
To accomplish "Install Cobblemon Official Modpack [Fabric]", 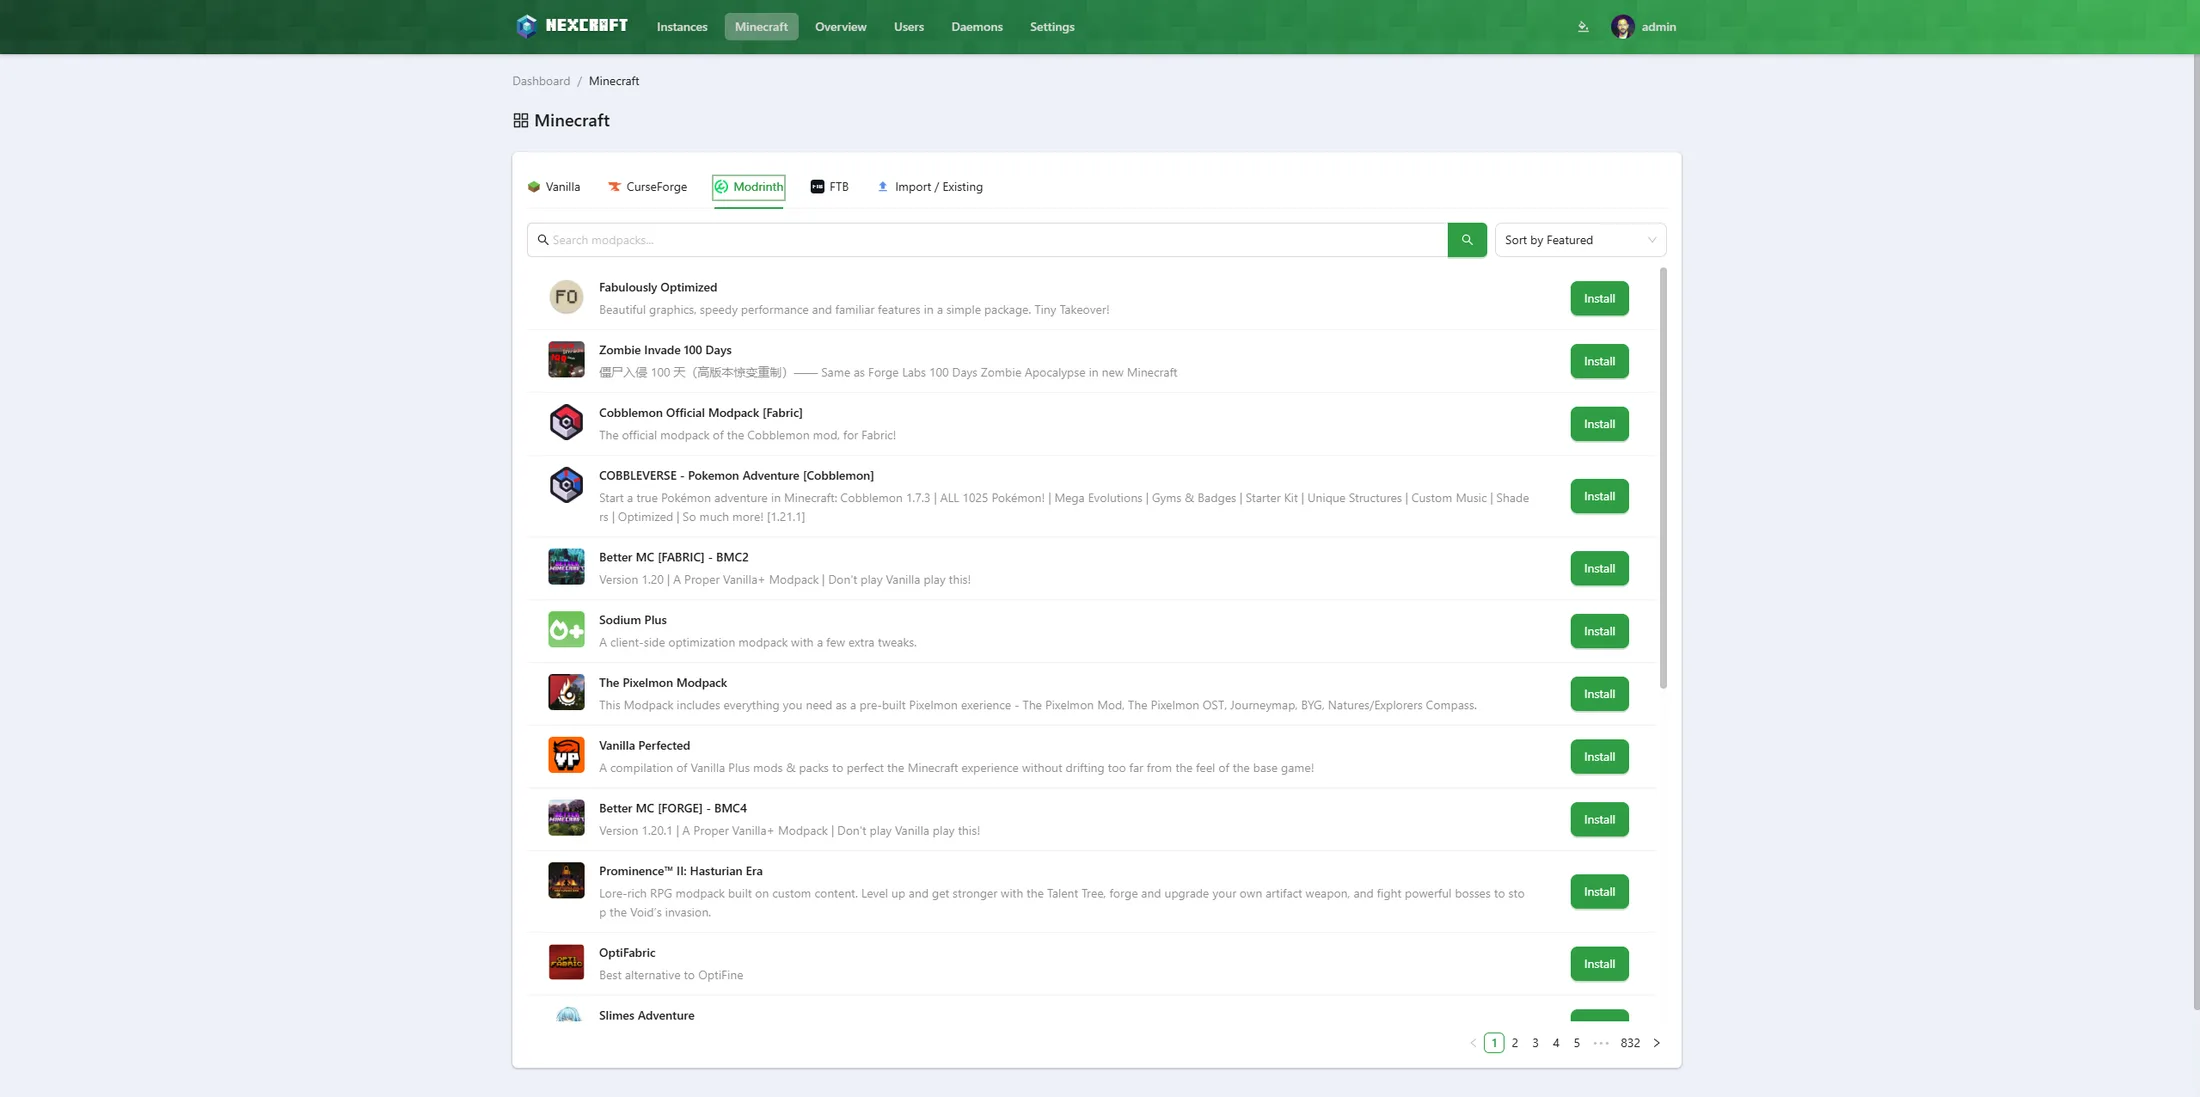I will pyautogui.click(x=1599, y=424).
